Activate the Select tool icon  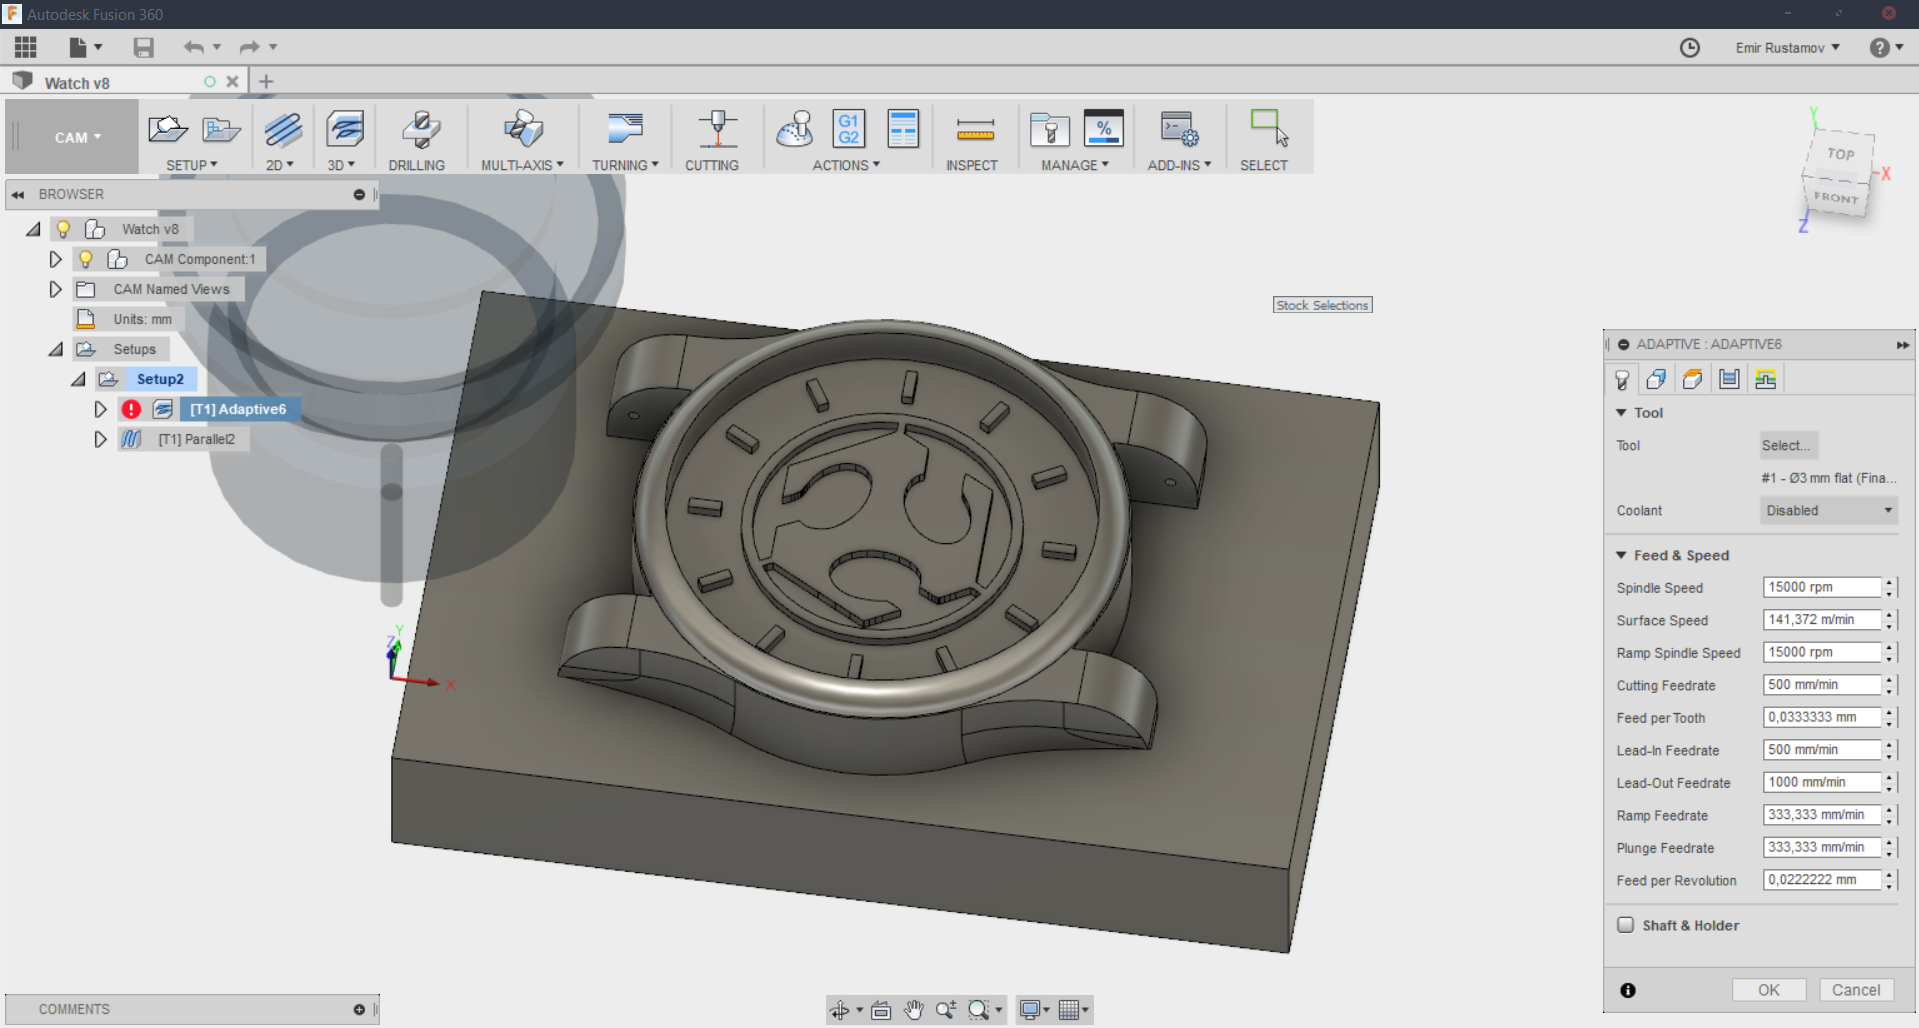click(1269, 129)
